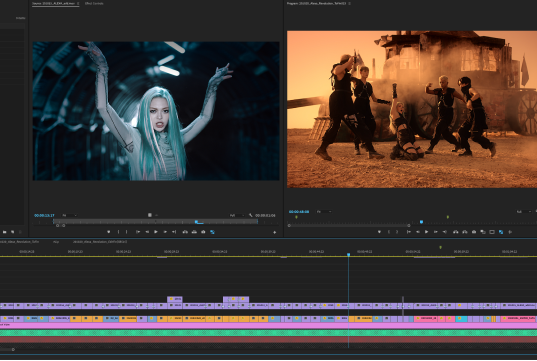Viewport: 537px width, 361px height.
Task: Click Program Monitor overlapping-rectangles icon left of Safe Margins
Action: pyautogui.click(x=483, y=232)
